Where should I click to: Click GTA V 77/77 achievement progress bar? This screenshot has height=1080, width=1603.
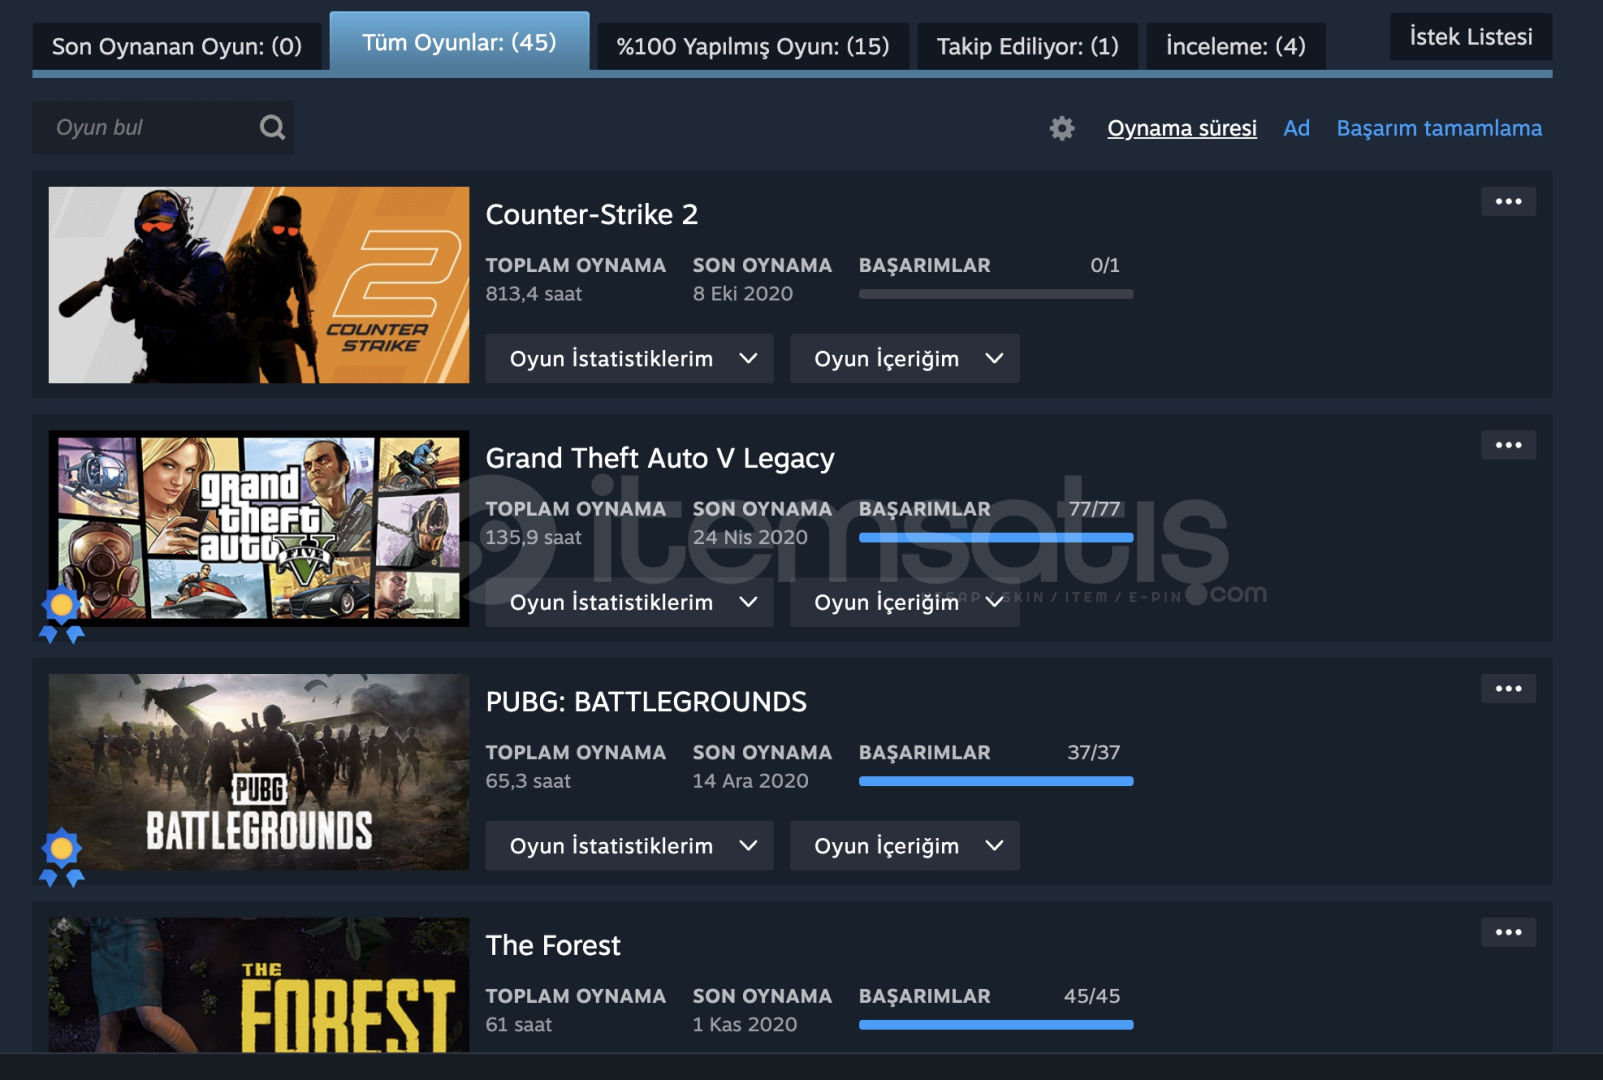click(996, 538)
